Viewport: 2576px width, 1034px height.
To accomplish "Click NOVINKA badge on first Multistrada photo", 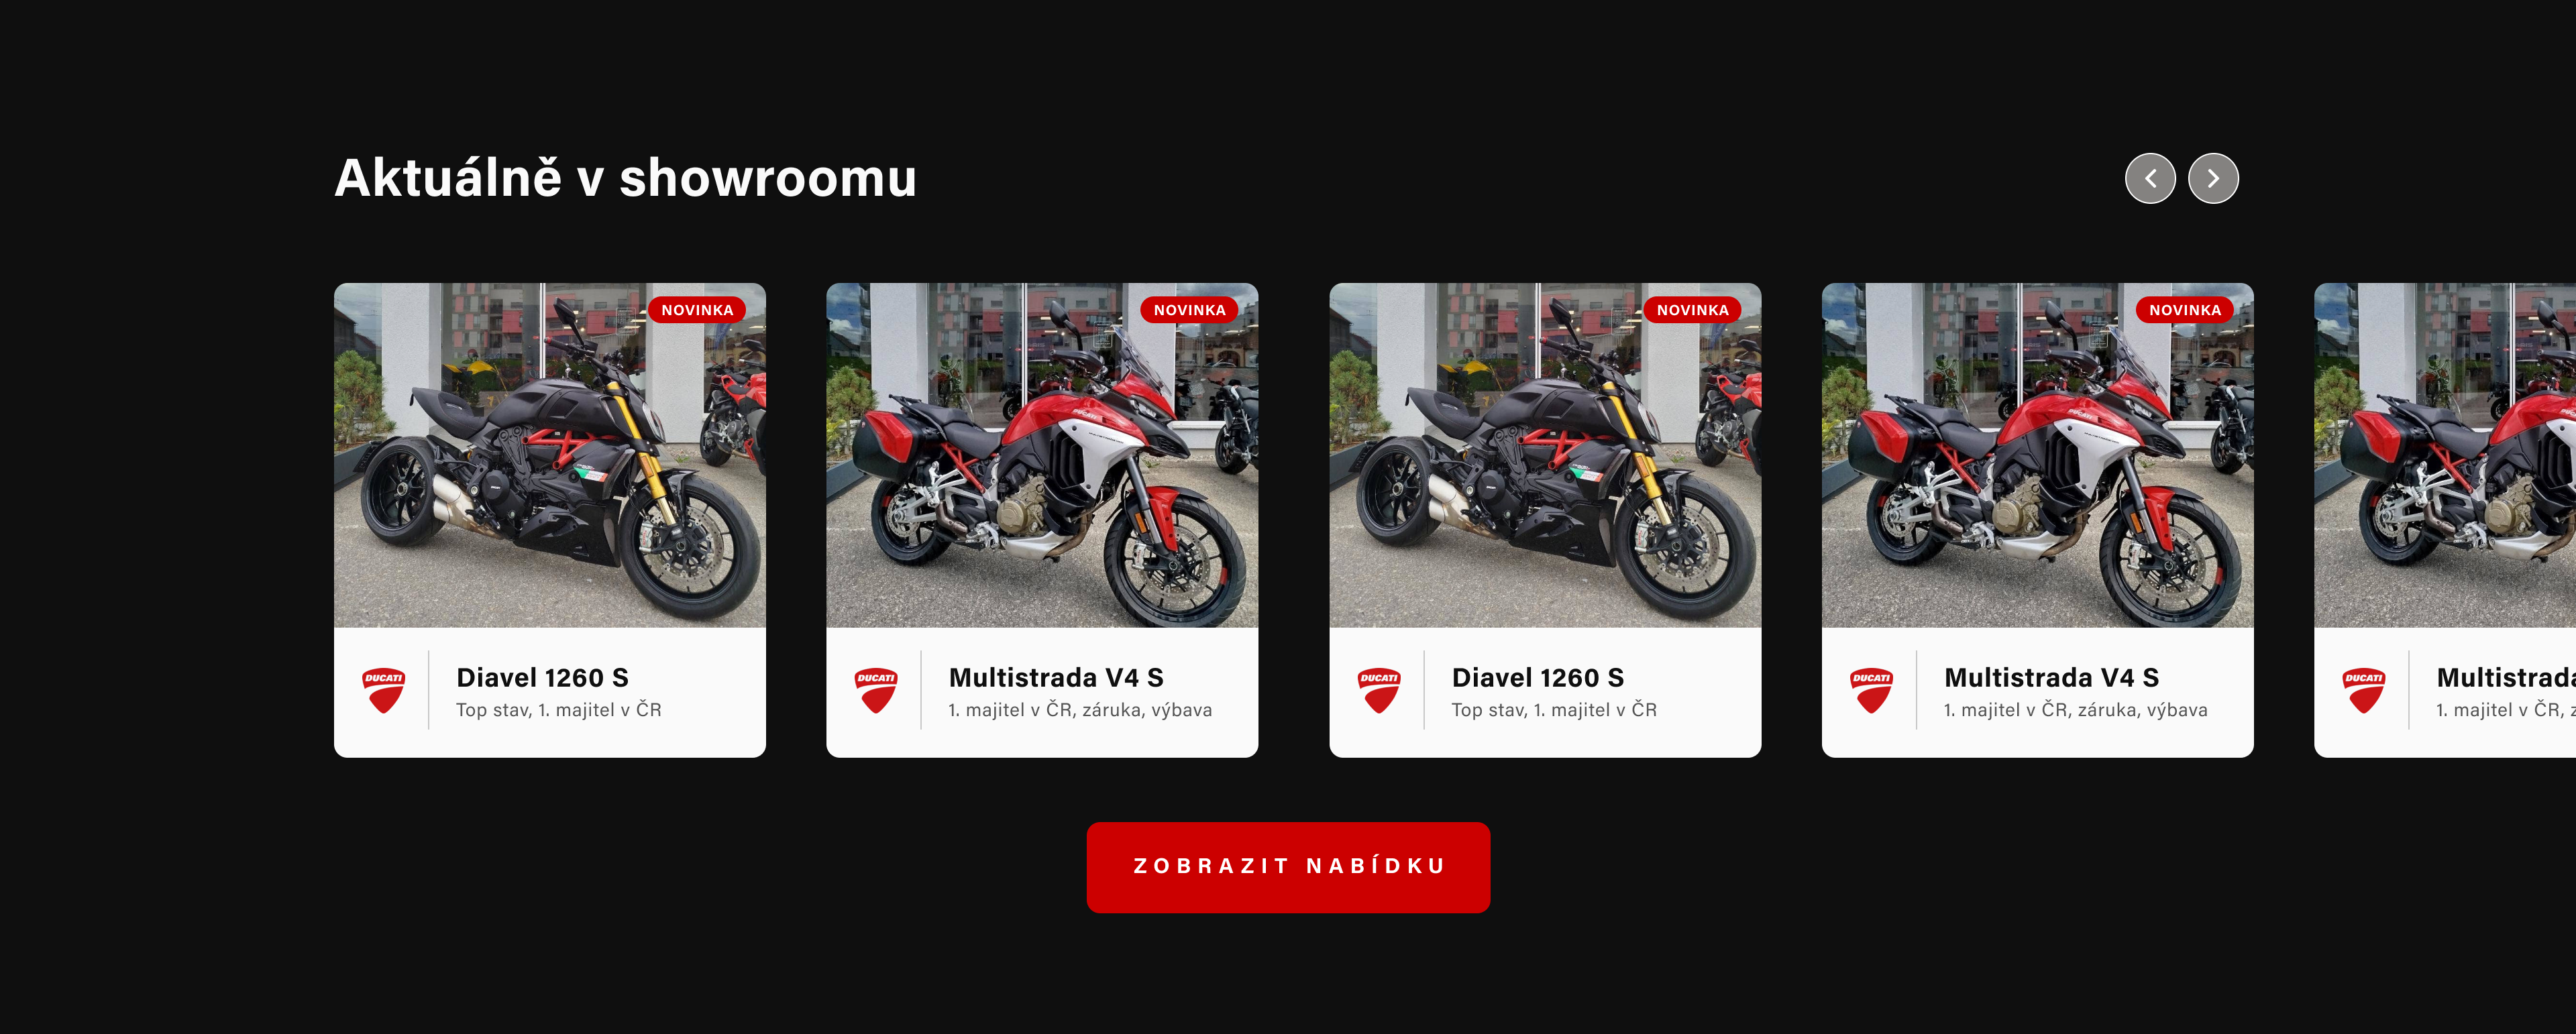I will (x=1189, y=310).
